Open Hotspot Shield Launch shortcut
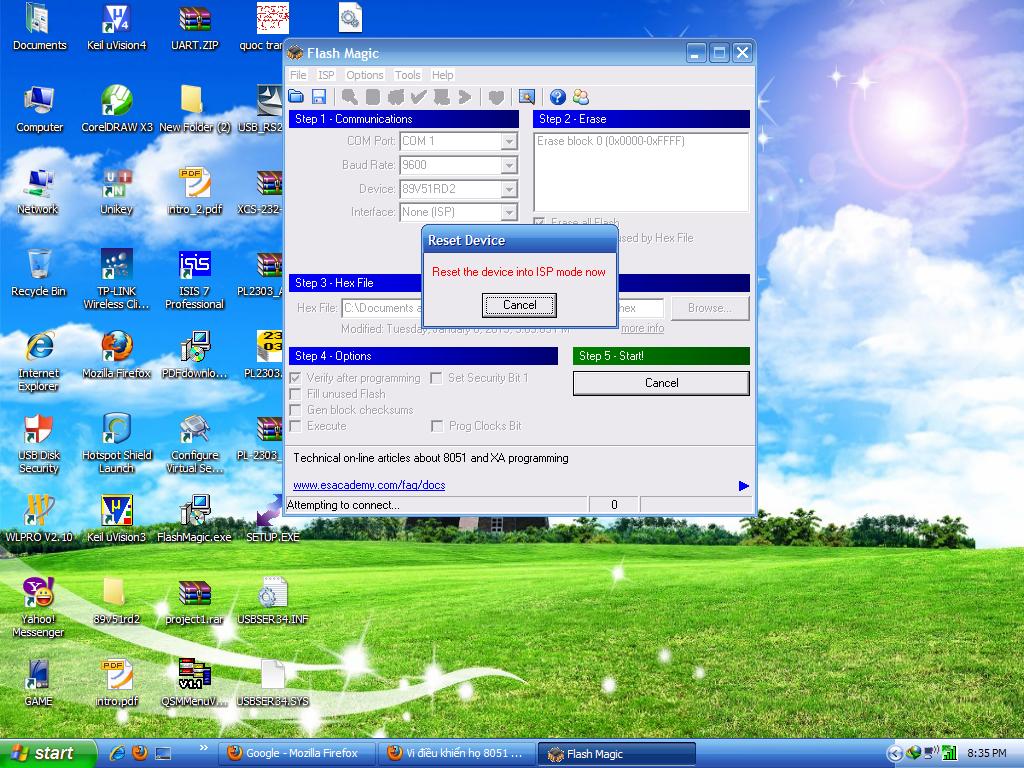The height and width of the screenshot is (768, 1024). pos(116,443)
